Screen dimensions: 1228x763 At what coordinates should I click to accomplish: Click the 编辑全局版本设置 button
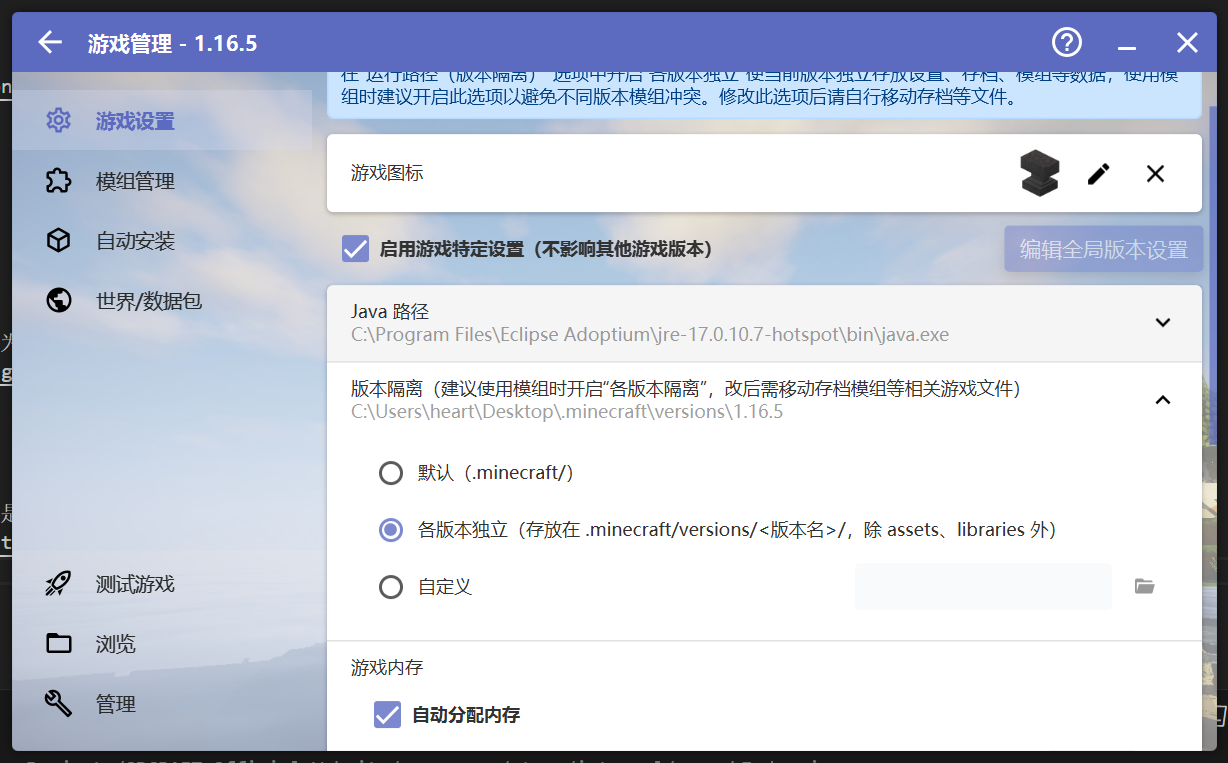1103,249
